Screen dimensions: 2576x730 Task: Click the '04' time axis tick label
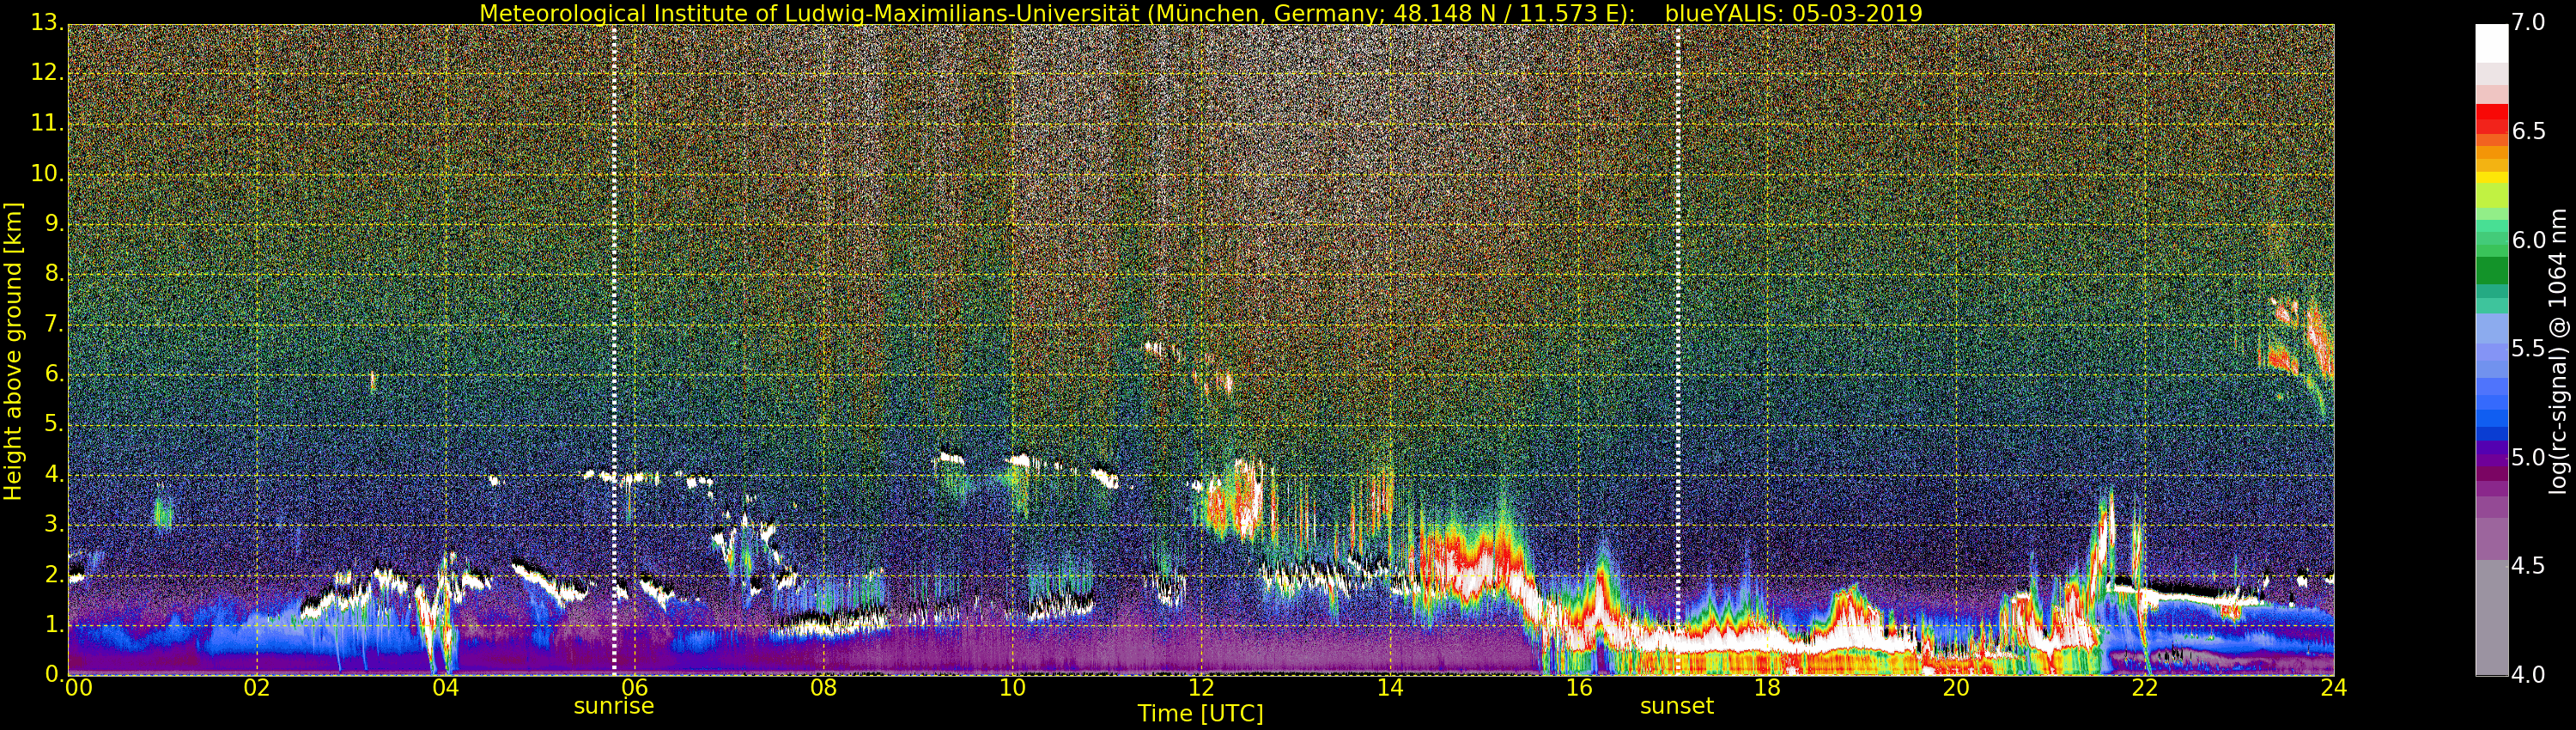[x=445, y=687]
